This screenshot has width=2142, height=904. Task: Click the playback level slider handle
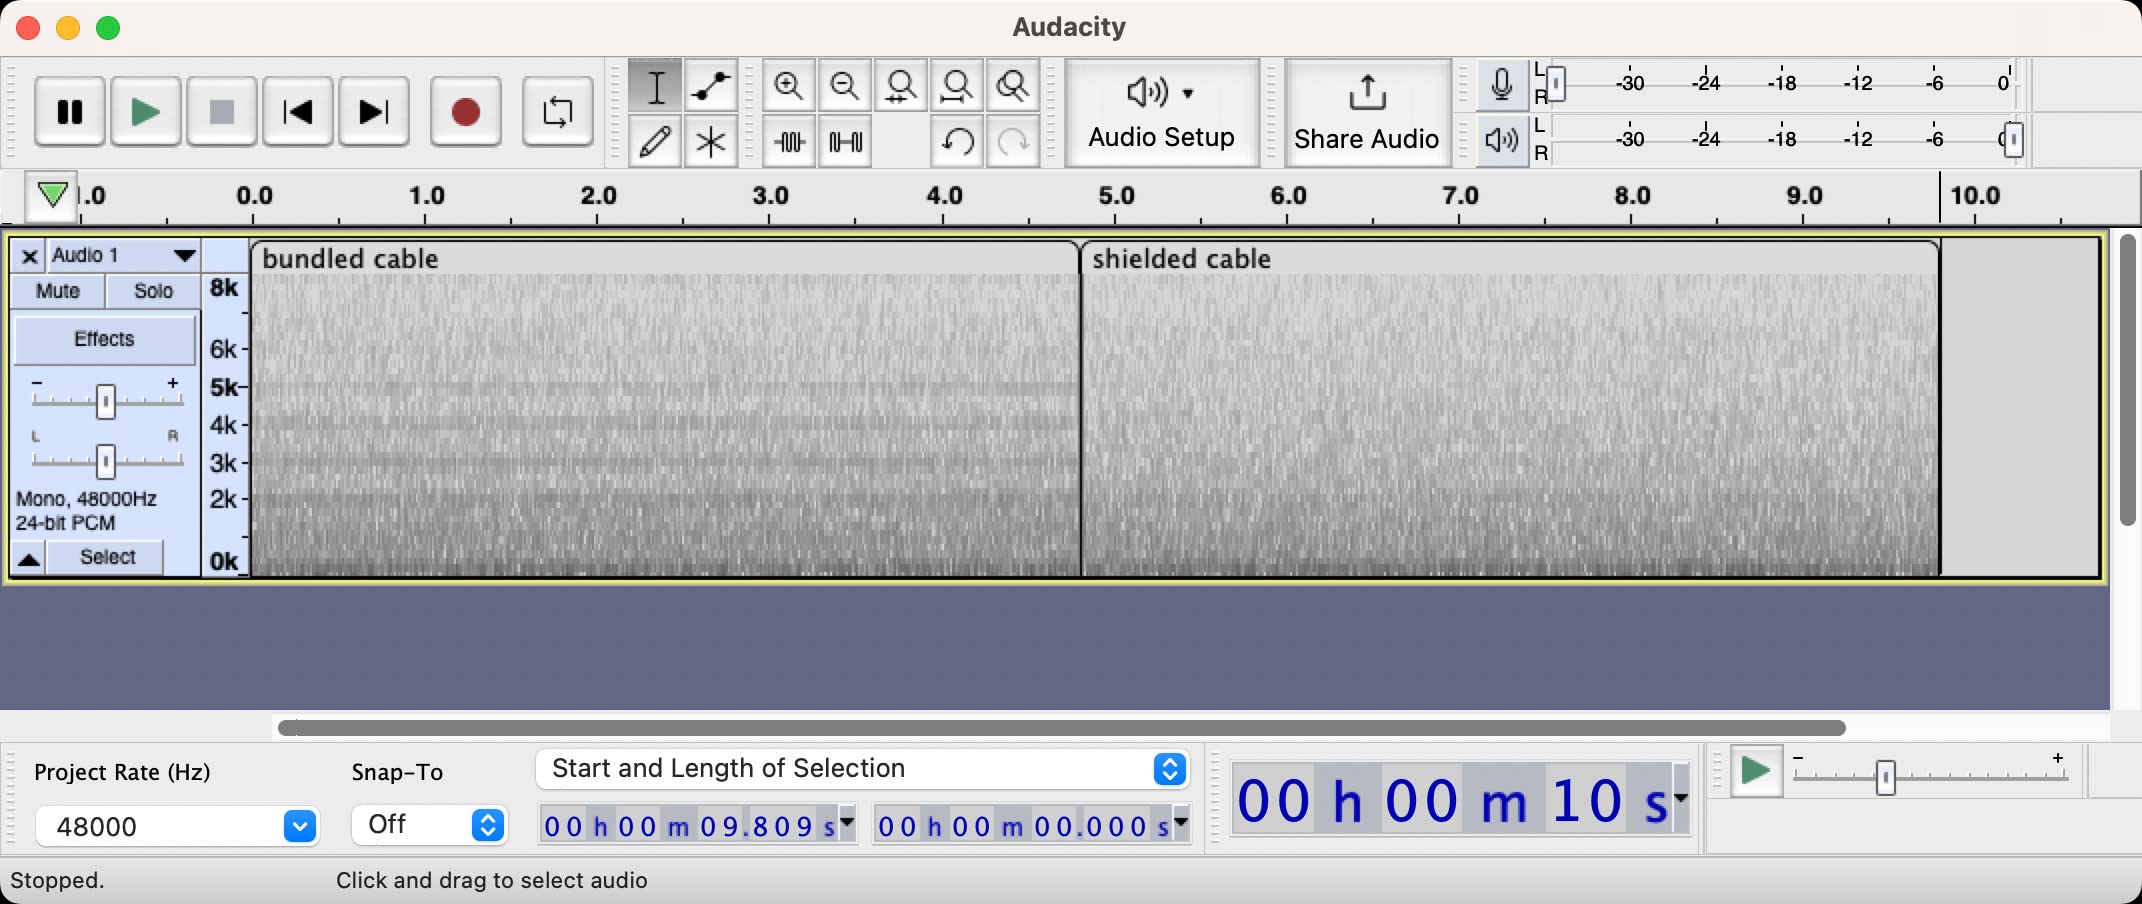click(2013, 140)
